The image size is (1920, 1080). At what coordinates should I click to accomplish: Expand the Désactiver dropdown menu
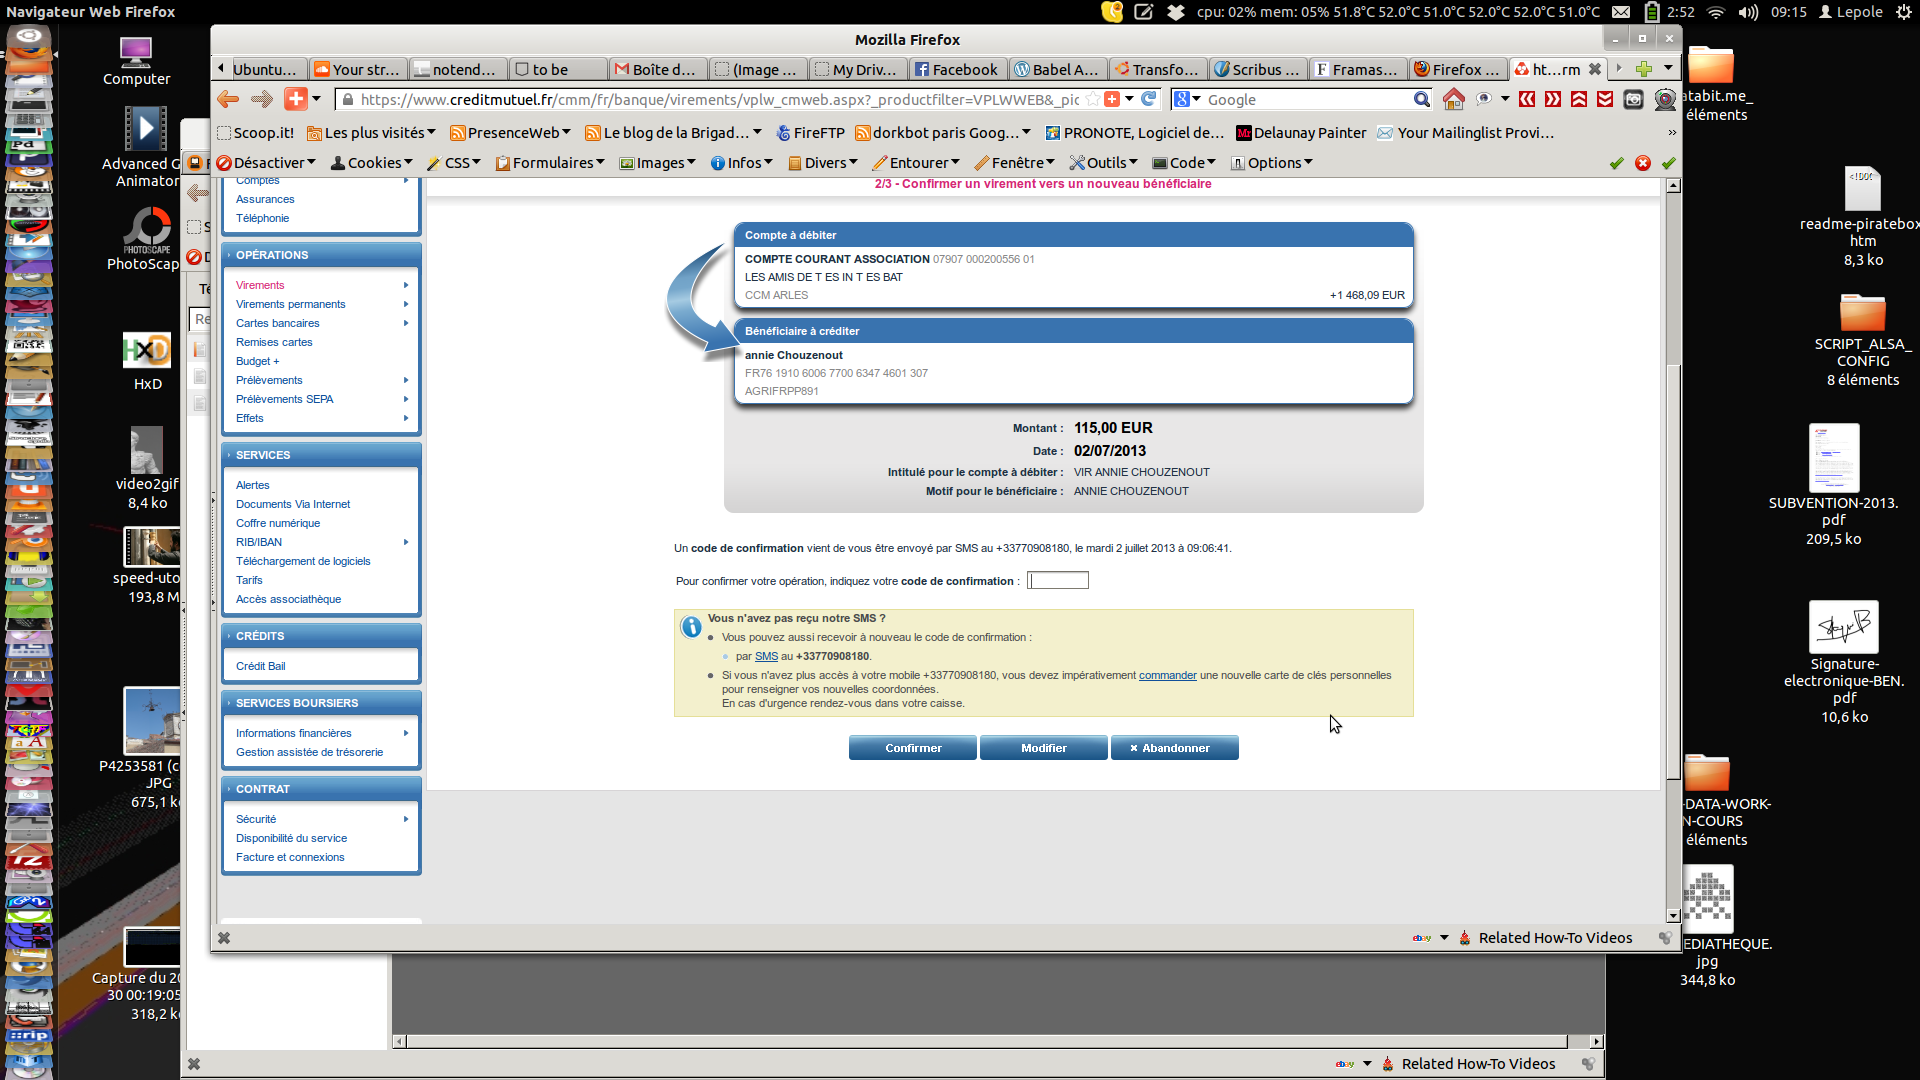tap(266, 163)
